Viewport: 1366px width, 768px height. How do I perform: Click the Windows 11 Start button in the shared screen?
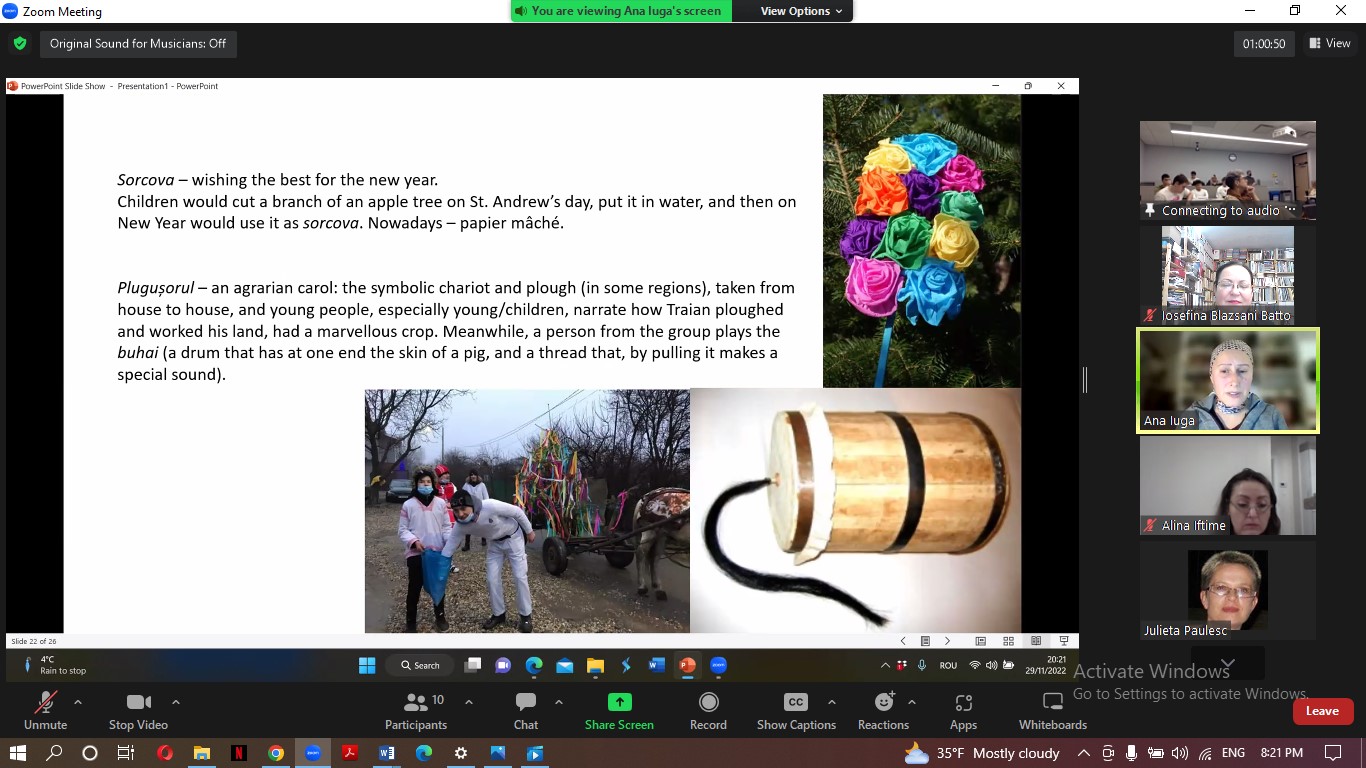pyautogui.click(x=367, y=665)
